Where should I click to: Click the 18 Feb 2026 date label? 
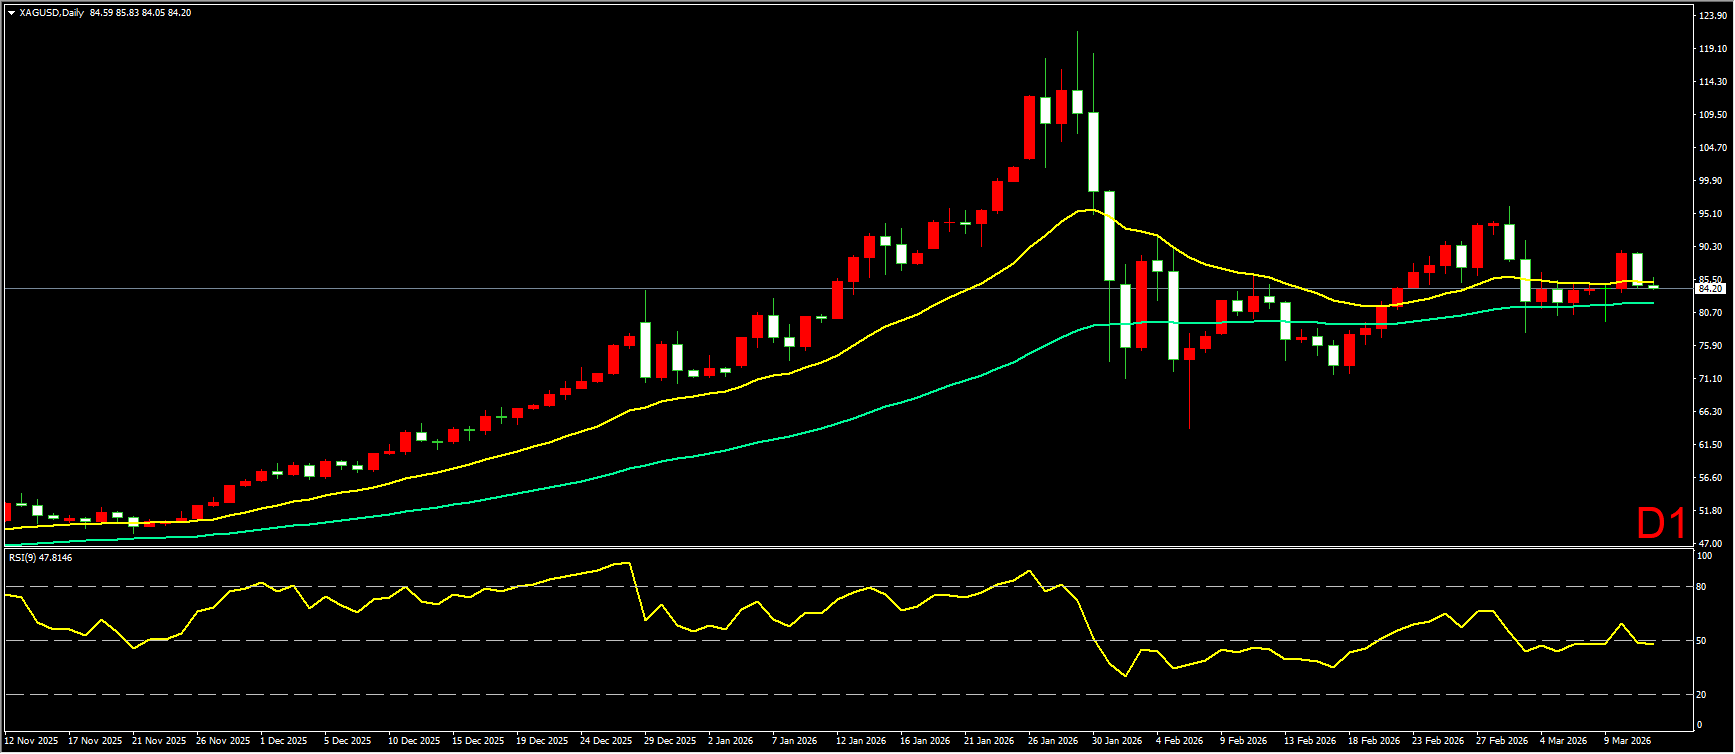pos(1374,741)
